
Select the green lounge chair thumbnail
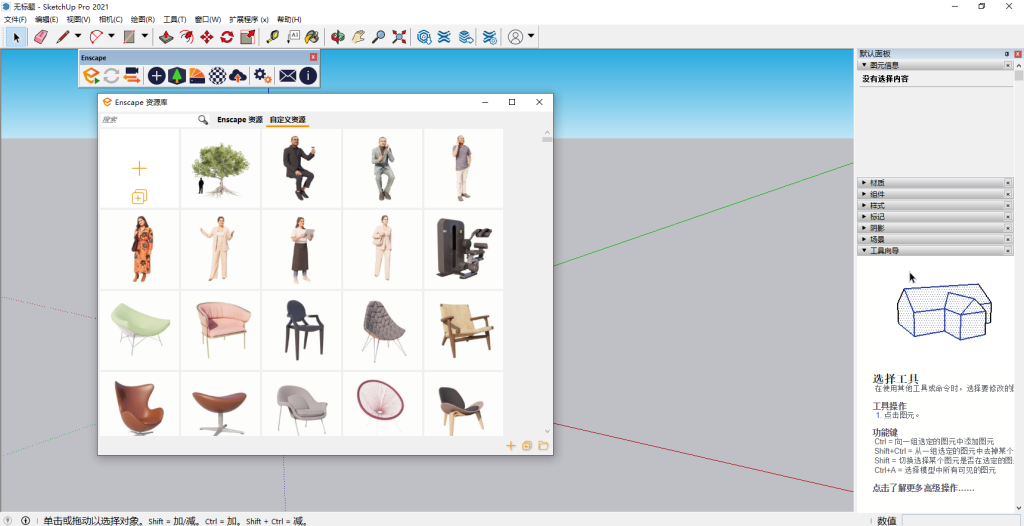tap(139, 329)
